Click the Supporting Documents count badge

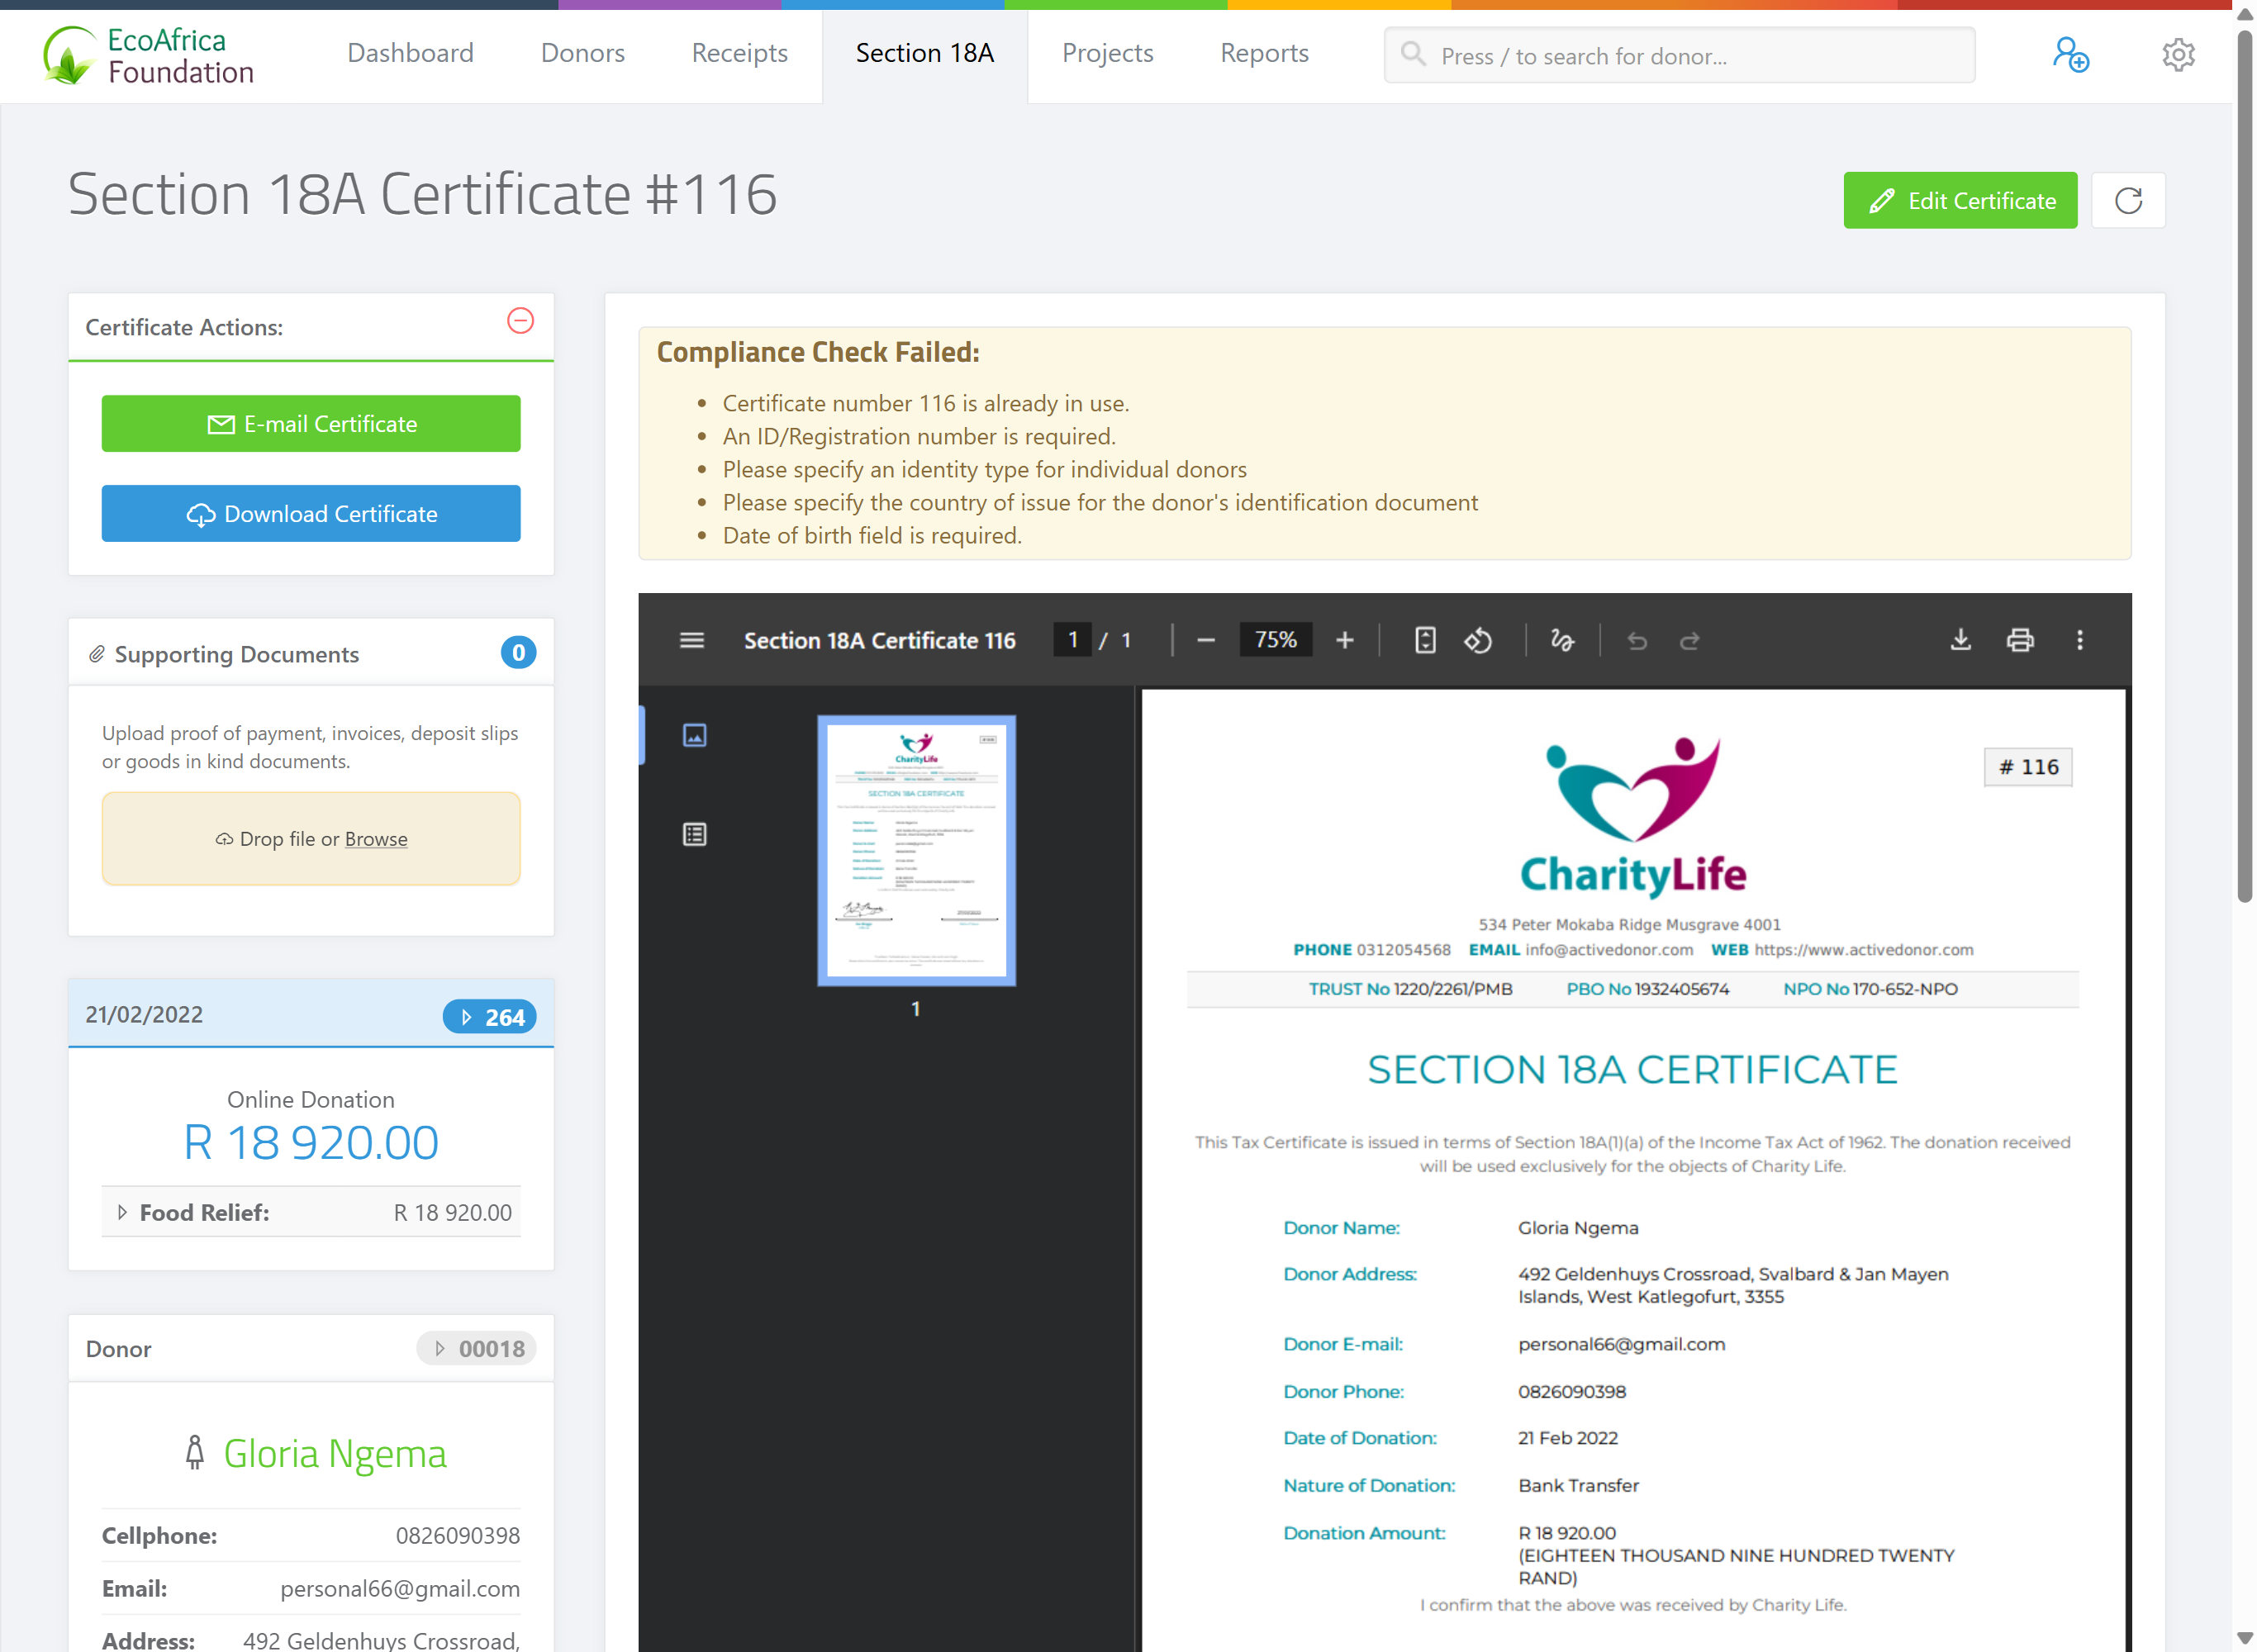pyautogui.click(x=518, y=652)
